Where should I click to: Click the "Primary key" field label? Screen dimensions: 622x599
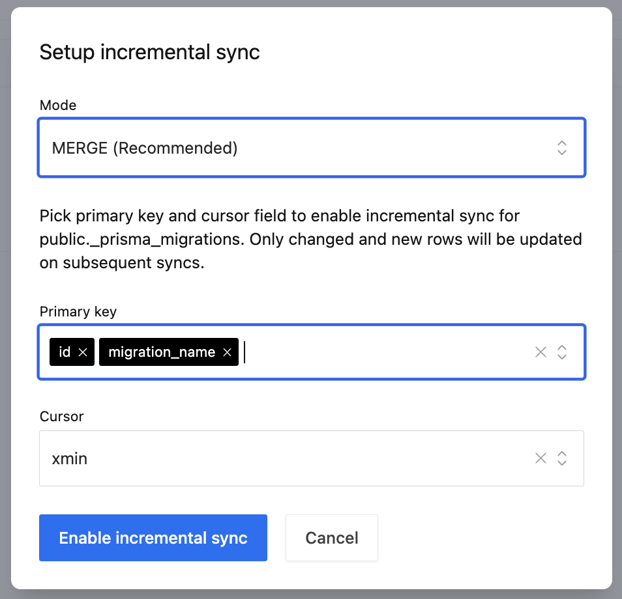pos(78,311)
